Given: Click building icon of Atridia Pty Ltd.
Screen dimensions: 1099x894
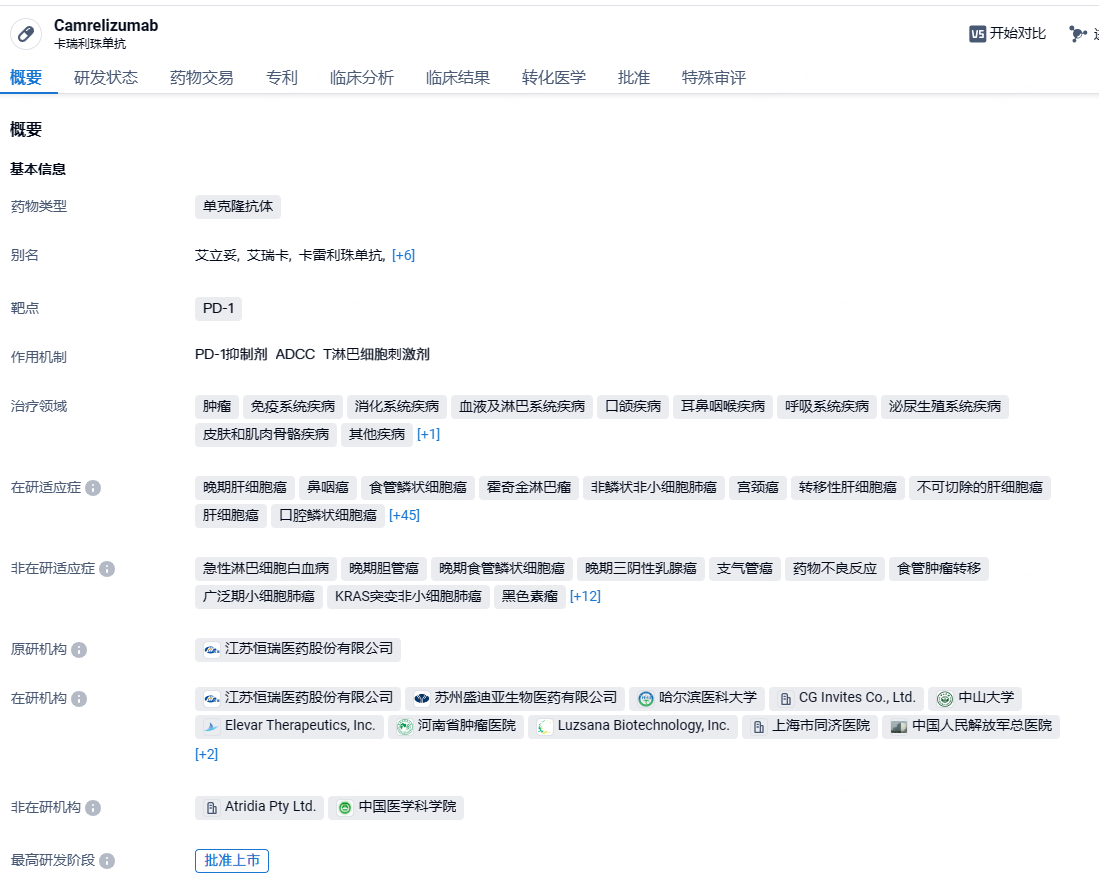Looking at the screenshot, I should point(211,808).
